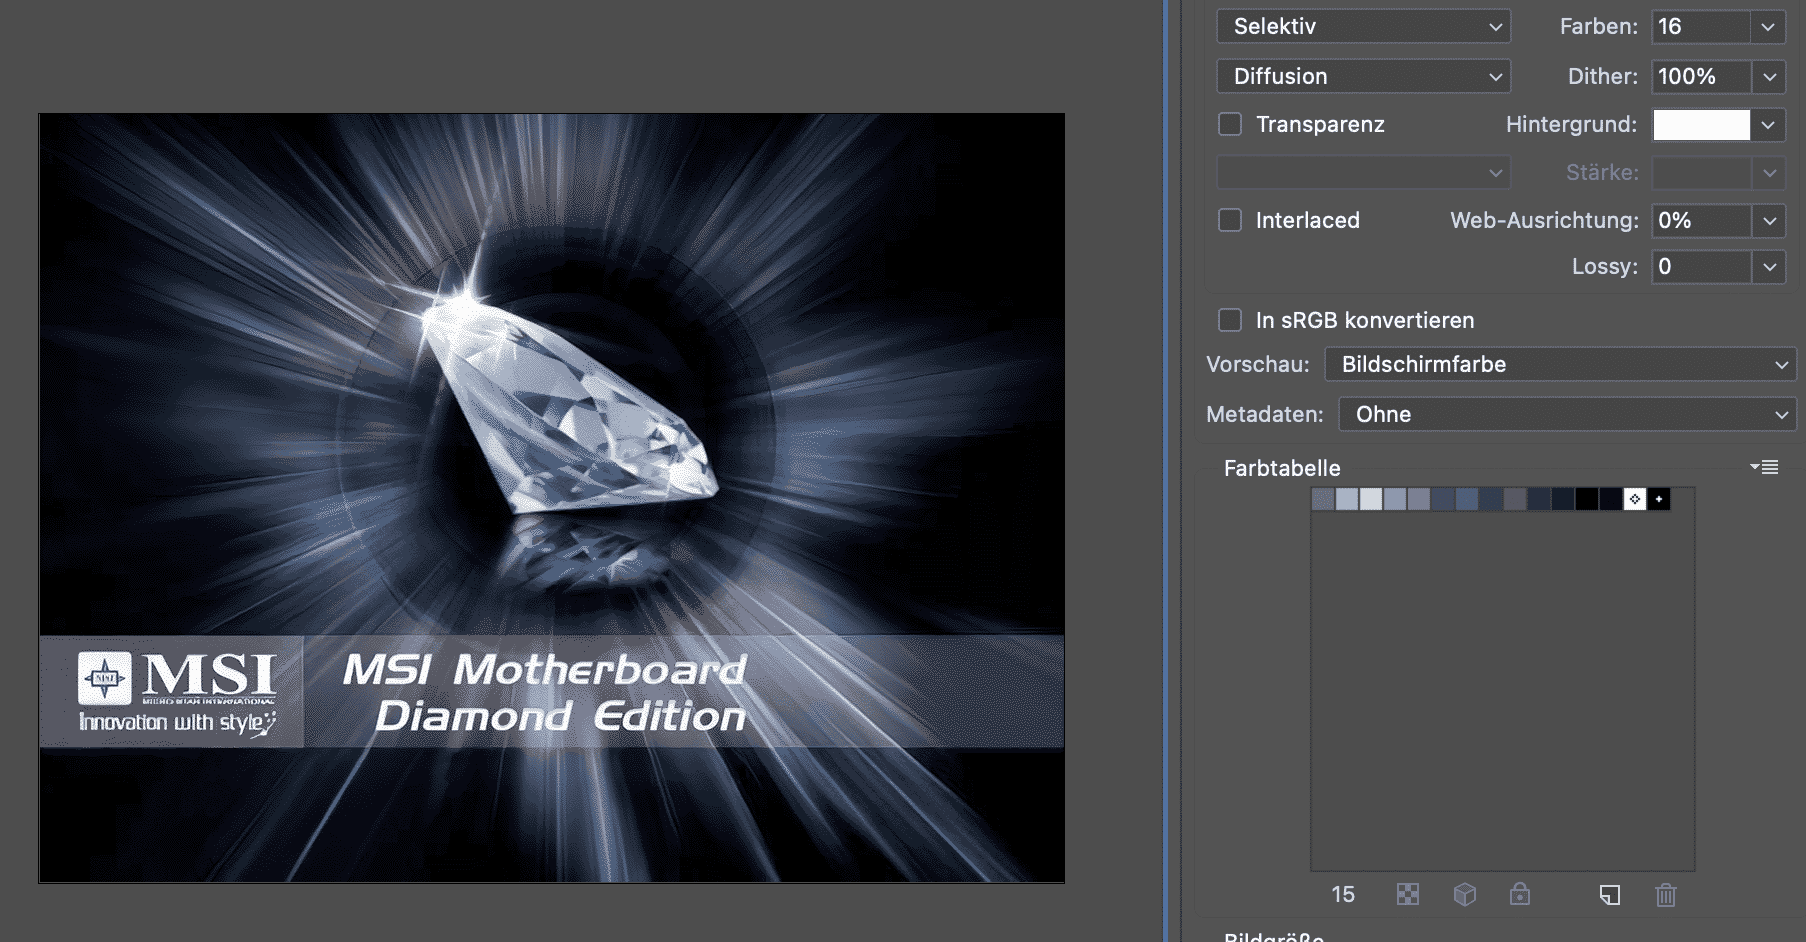Expand the Dither percentage arrow
1806x942 pixels.
[1768, 76]
